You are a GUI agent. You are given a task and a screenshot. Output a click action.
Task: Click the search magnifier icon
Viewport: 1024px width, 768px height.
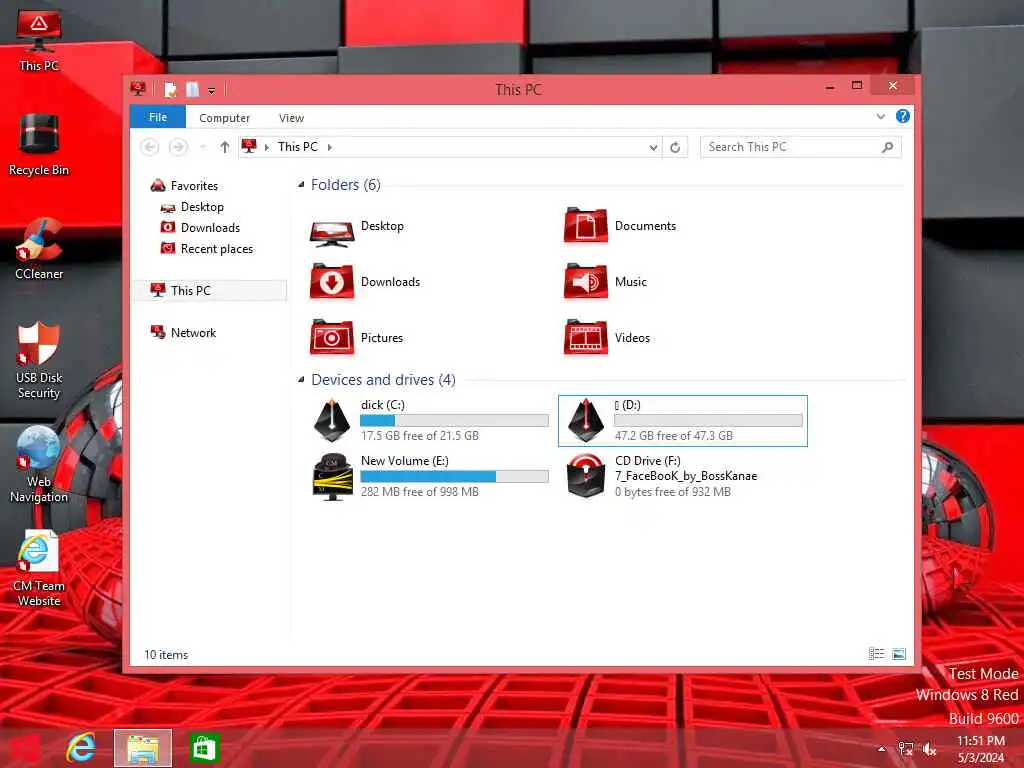pos(888,148)
